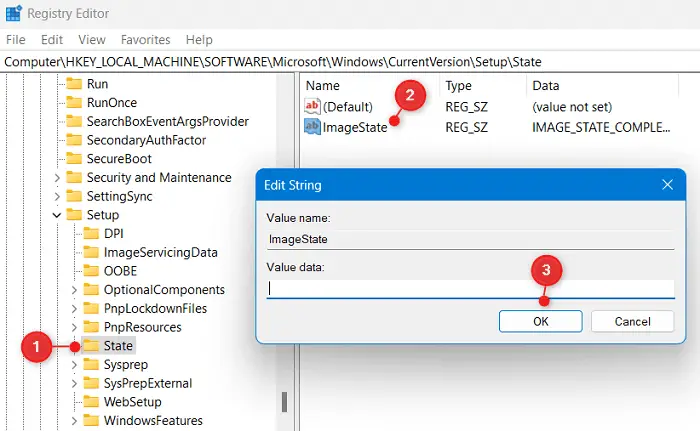Expand the Security and Maintenance key
This screenshot has height=431, width=700.
click(x=57, y=178)
